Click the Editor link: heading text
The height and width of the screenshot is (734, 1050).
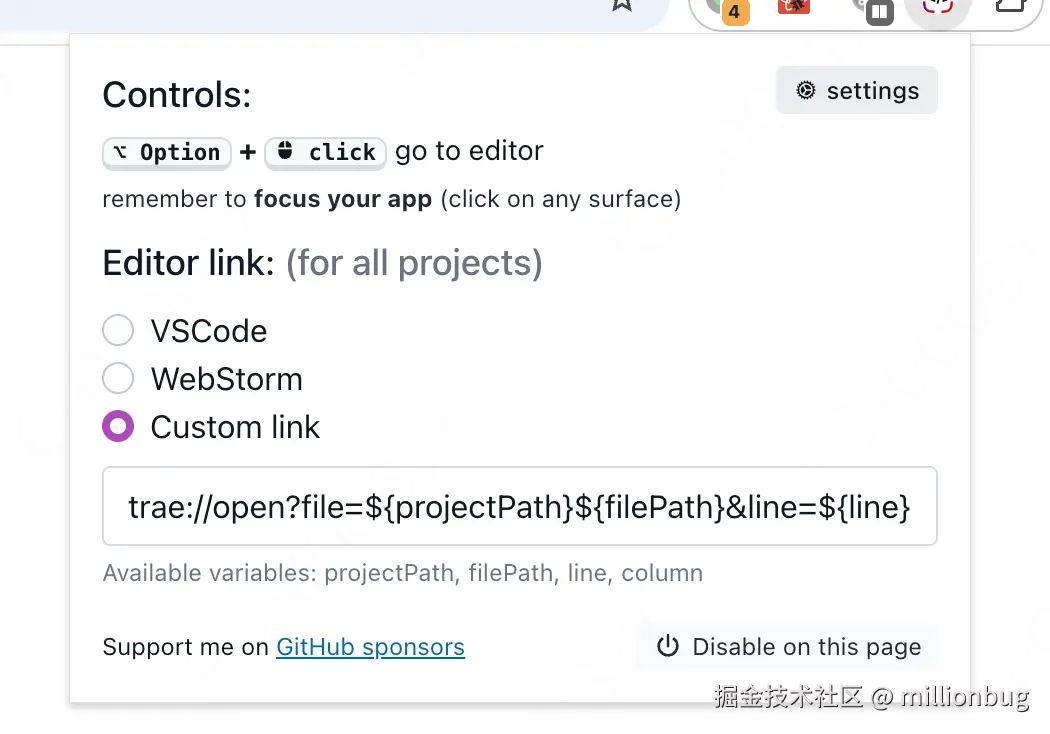point(188,263)
